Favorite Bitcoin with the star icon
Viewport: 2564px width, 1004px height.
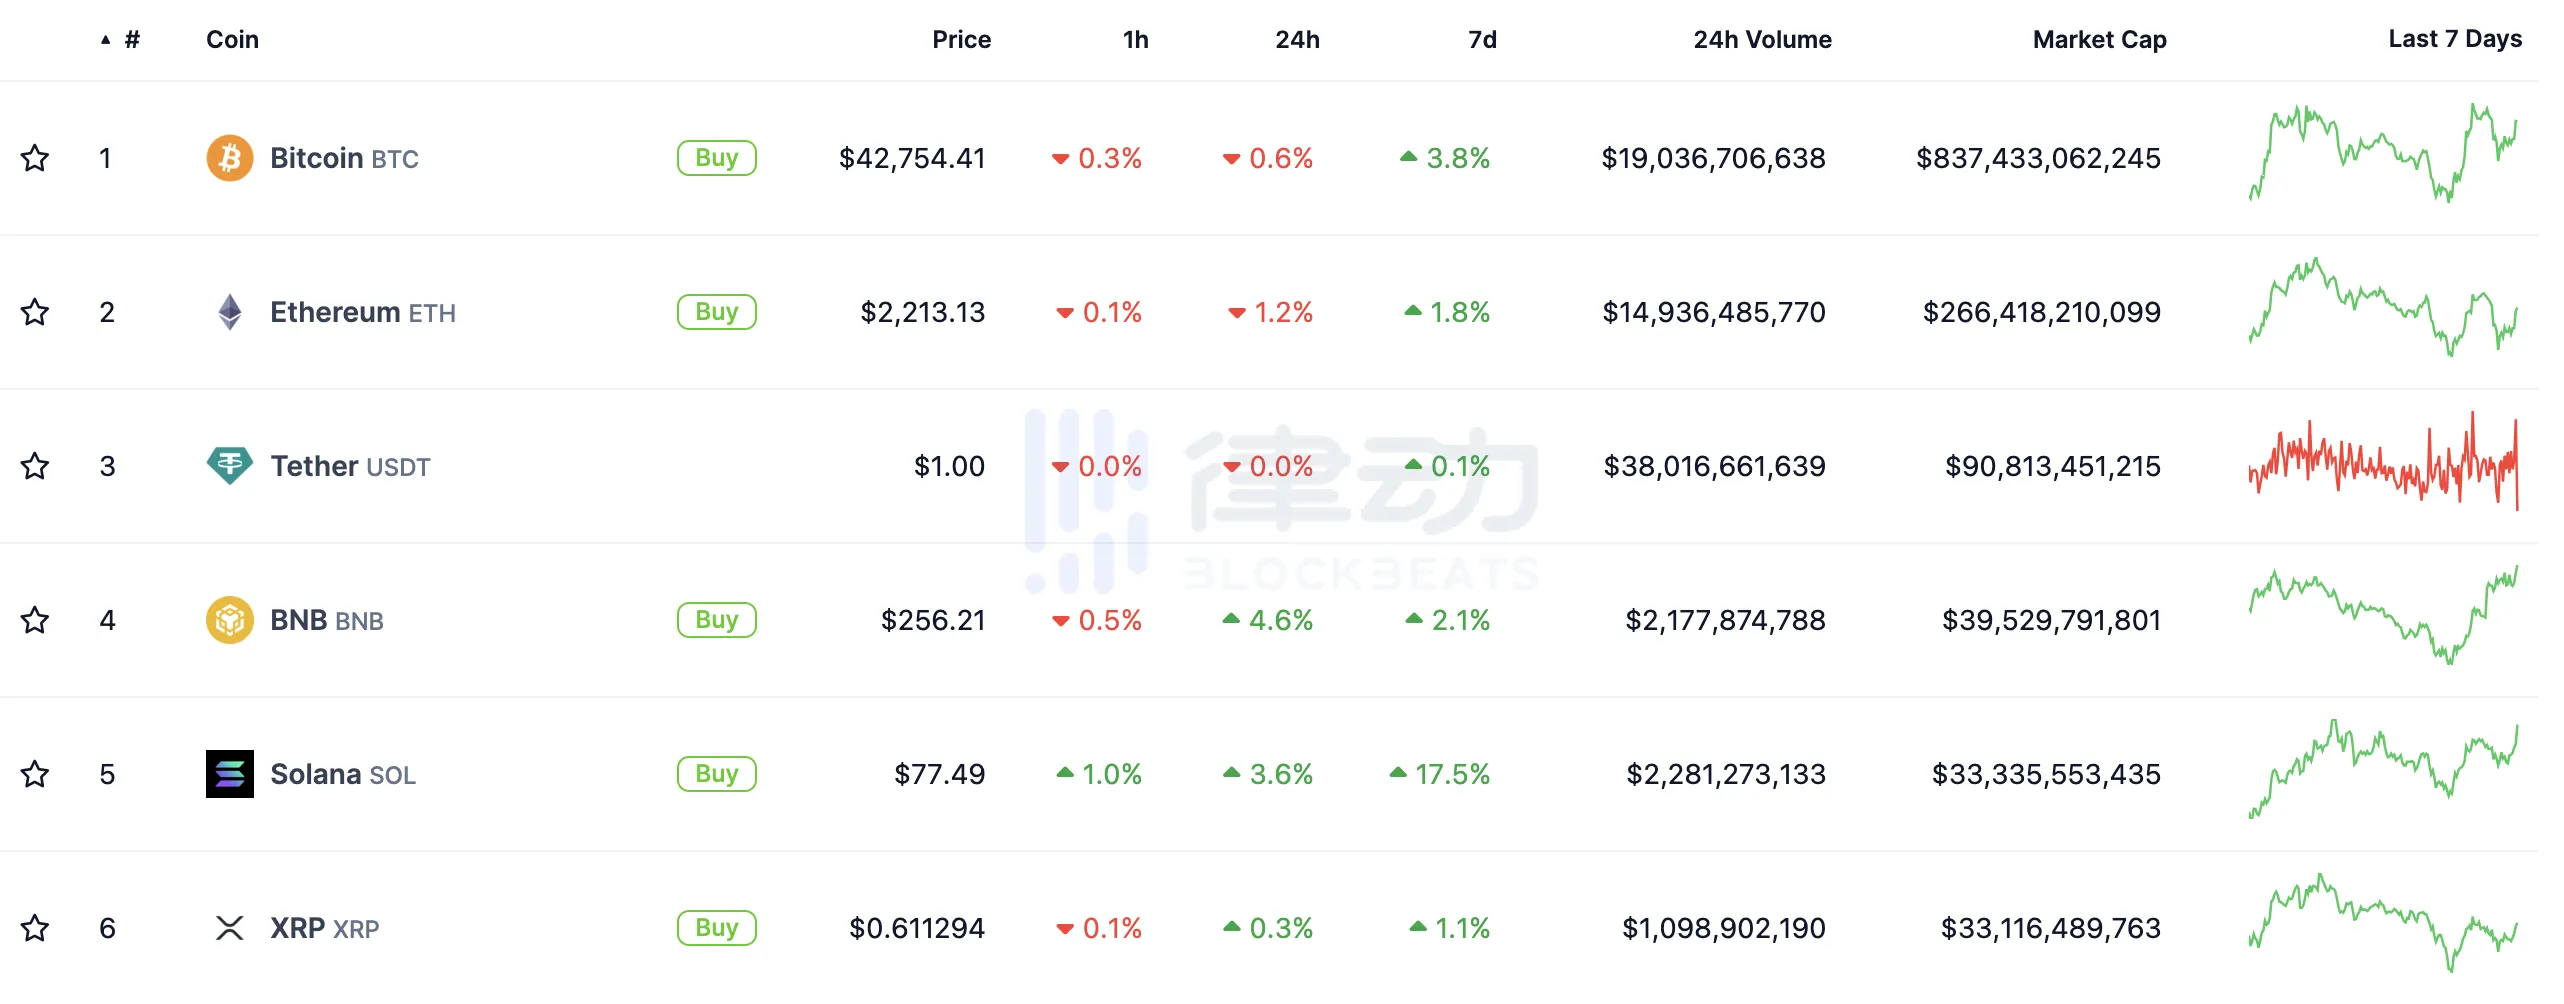click(35, 158)
